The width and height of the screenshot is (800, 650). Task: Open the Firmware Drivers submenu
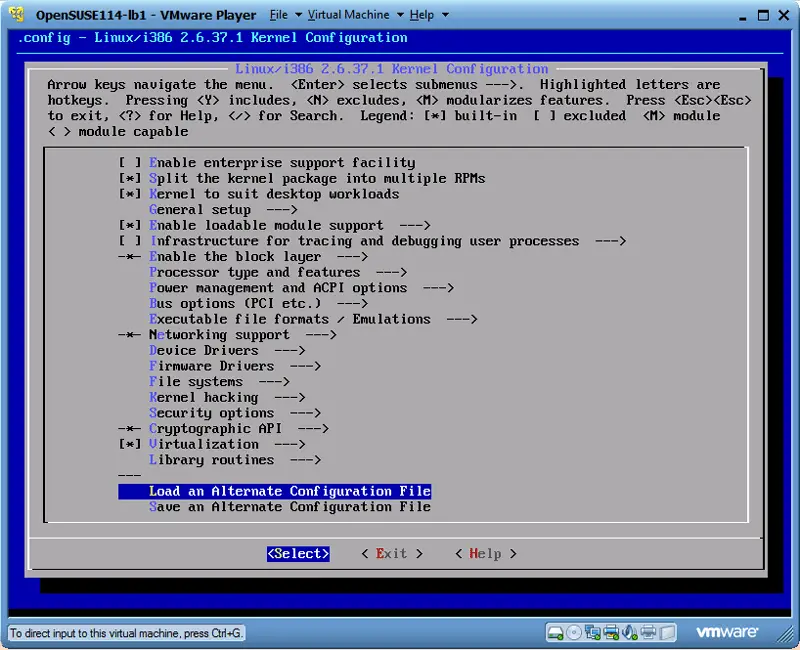[x=235, y=366]
